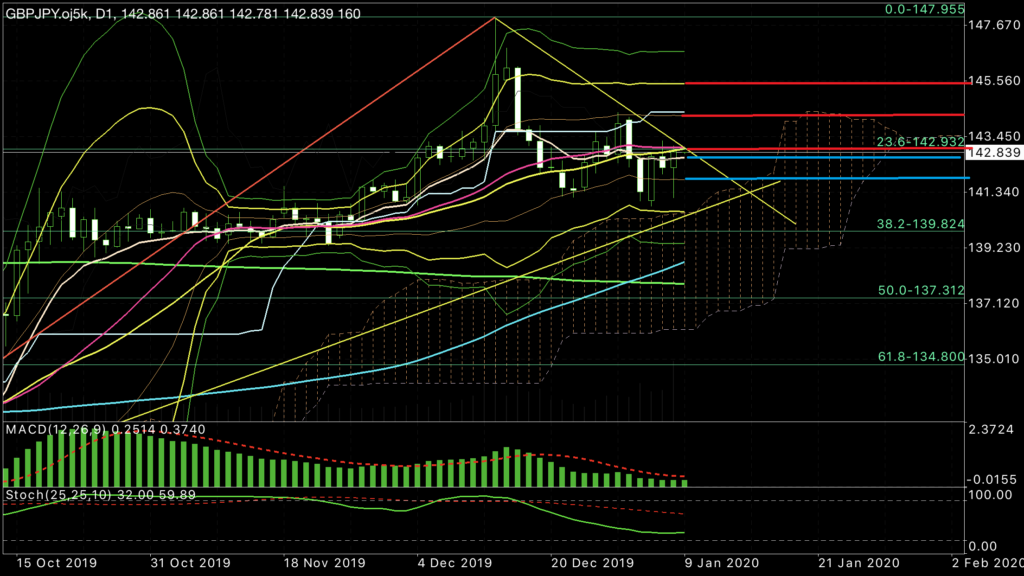1024x576 pixels.
Task: Click the 139.230 price scale value
Action: pyautogui.click(x=994, y=248)
